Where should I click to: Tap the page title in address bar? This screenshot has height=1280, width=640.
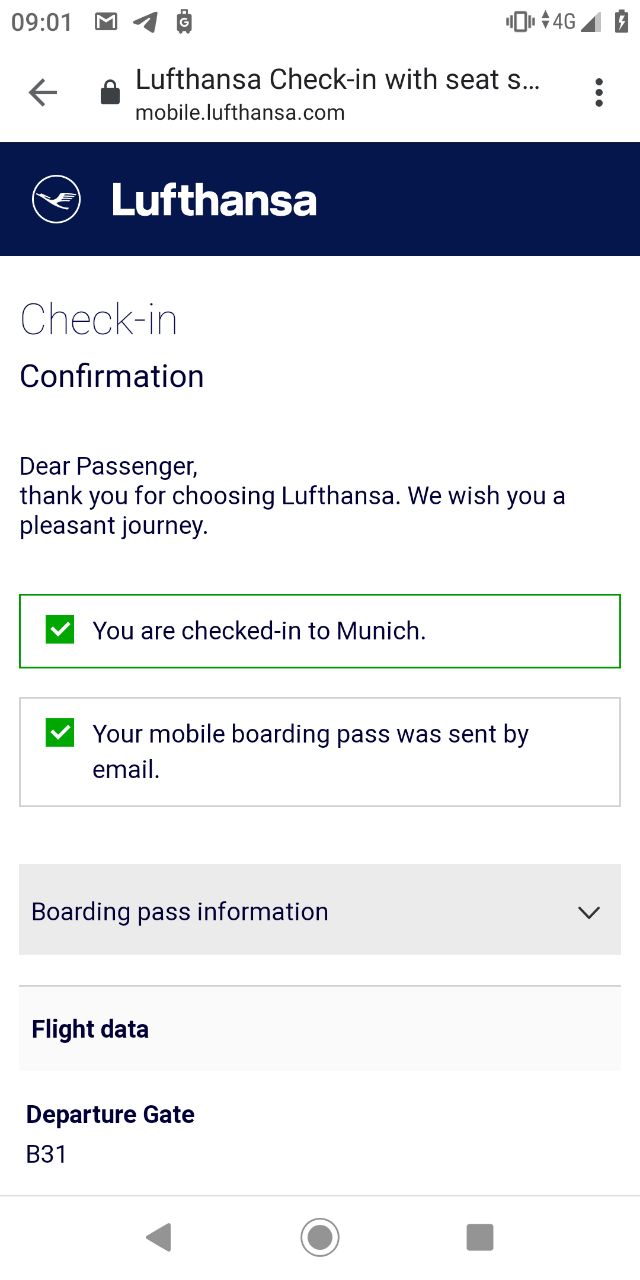pos(338,80)
